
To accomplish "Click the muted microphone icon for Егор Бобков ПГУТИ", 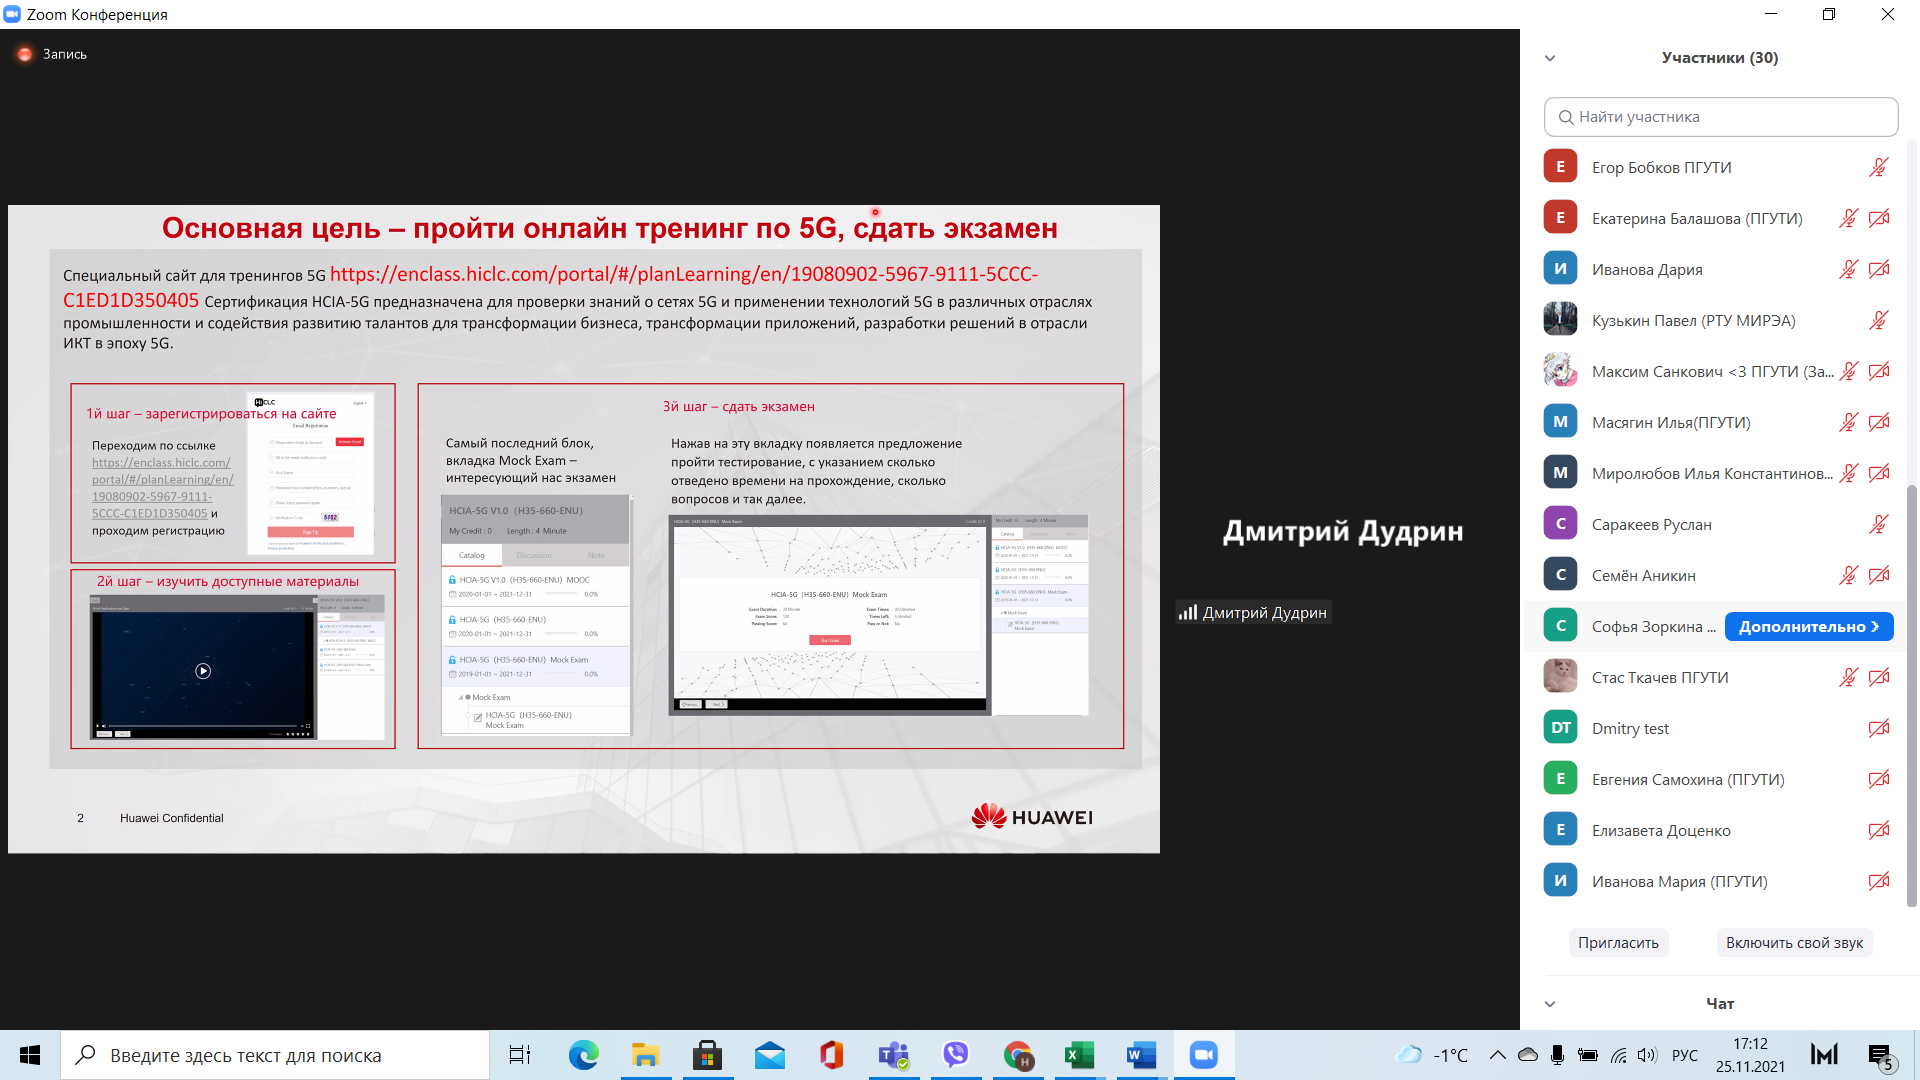I will 1879,167.
